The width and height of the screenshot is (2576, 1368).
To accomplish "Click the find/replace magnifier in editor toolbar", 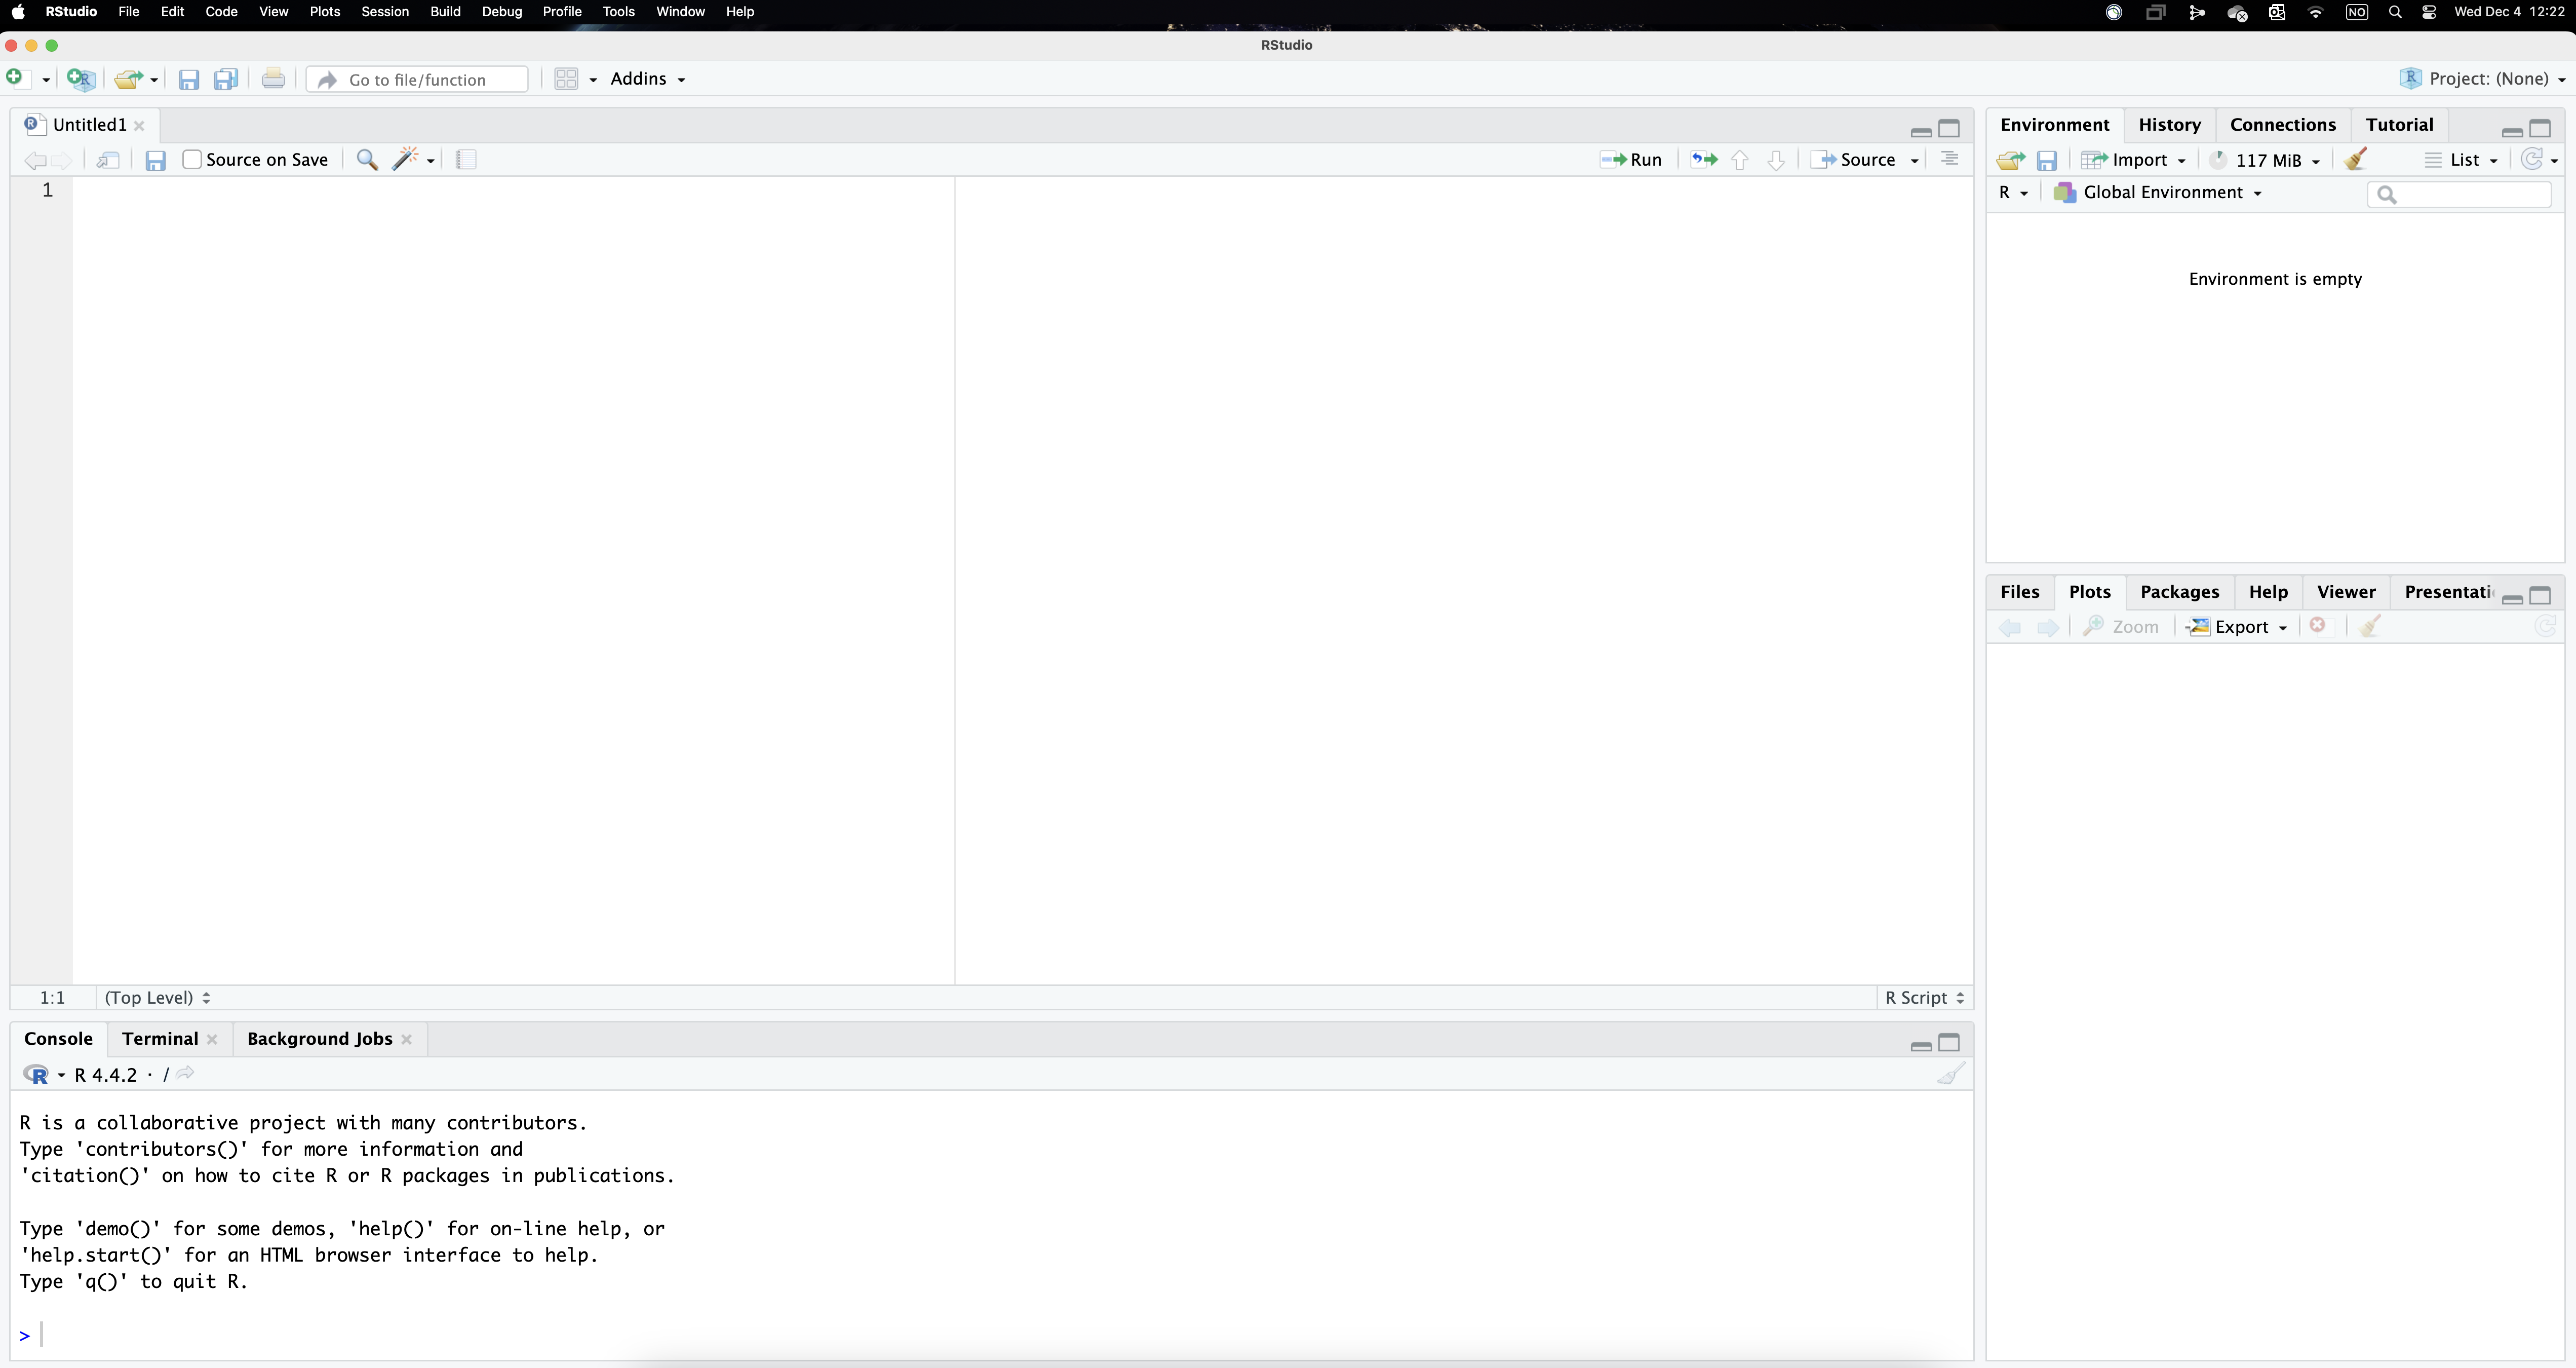I will (x=367, y=160).
